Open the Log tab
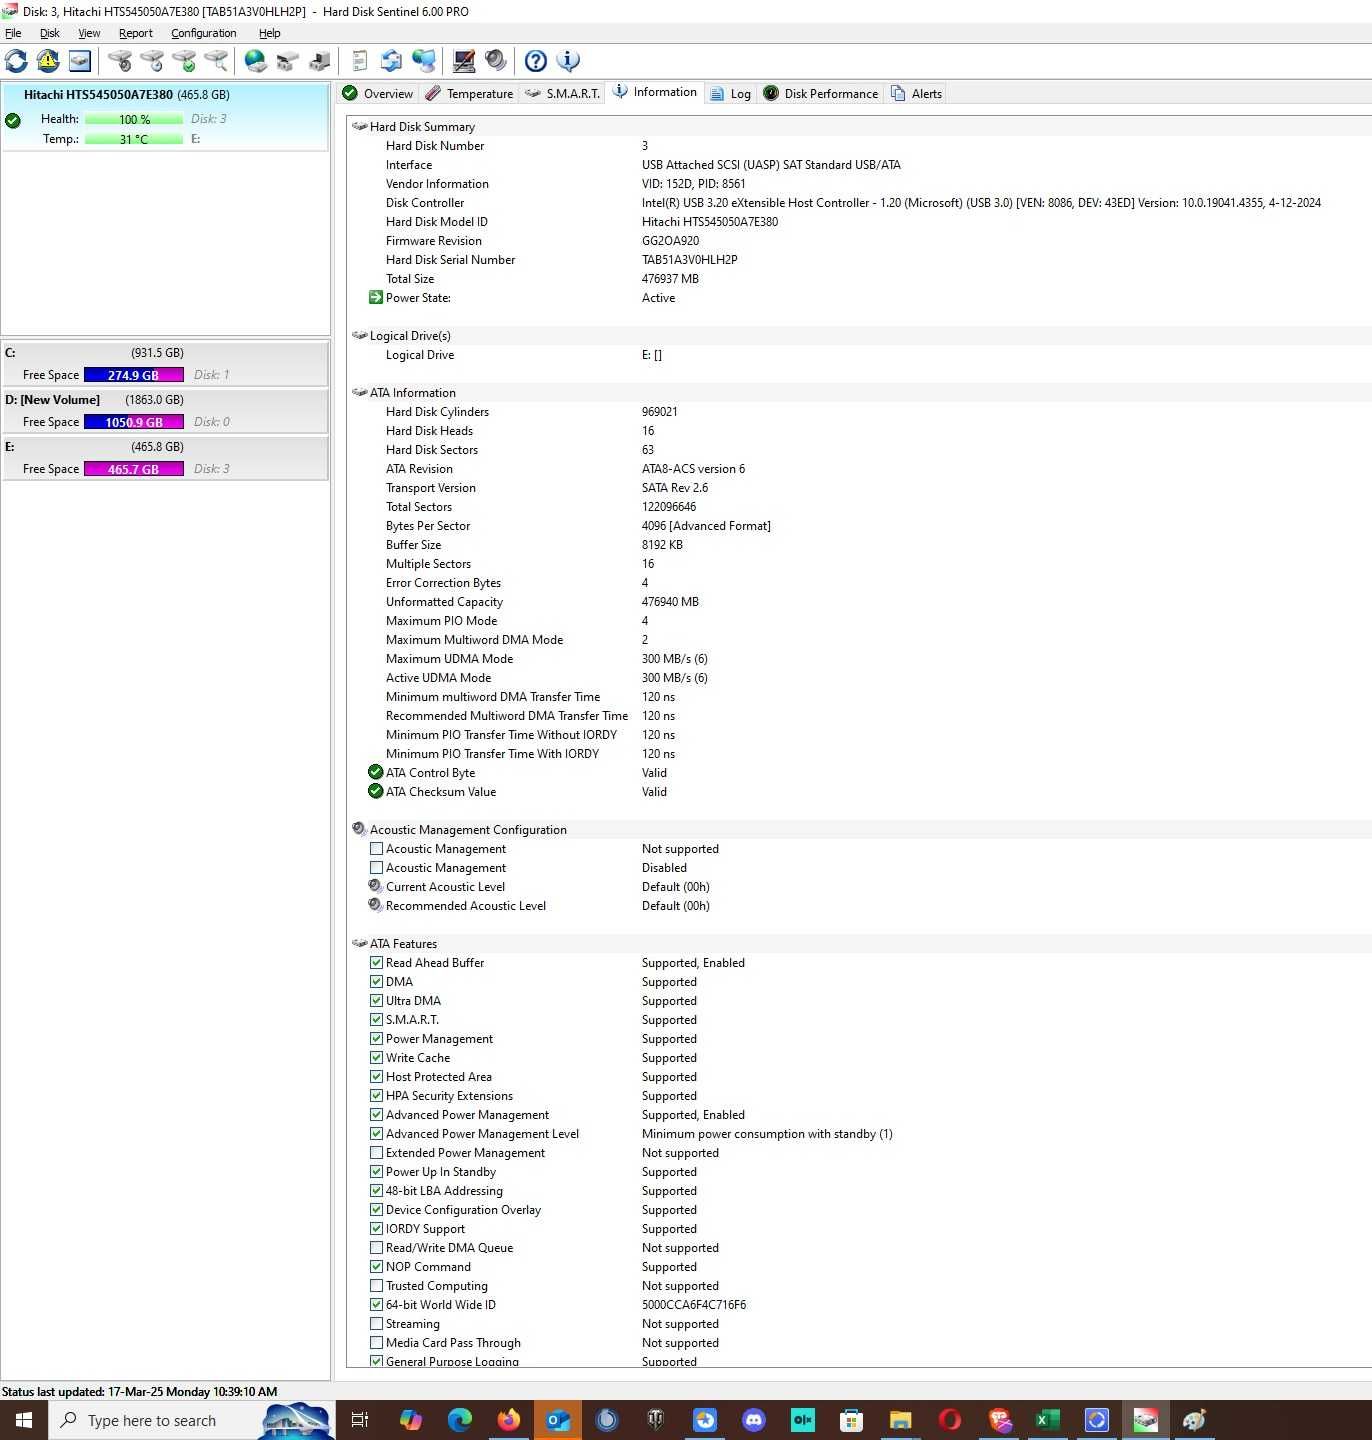This screenshot has height=1440, width=1372. (730, 93)
